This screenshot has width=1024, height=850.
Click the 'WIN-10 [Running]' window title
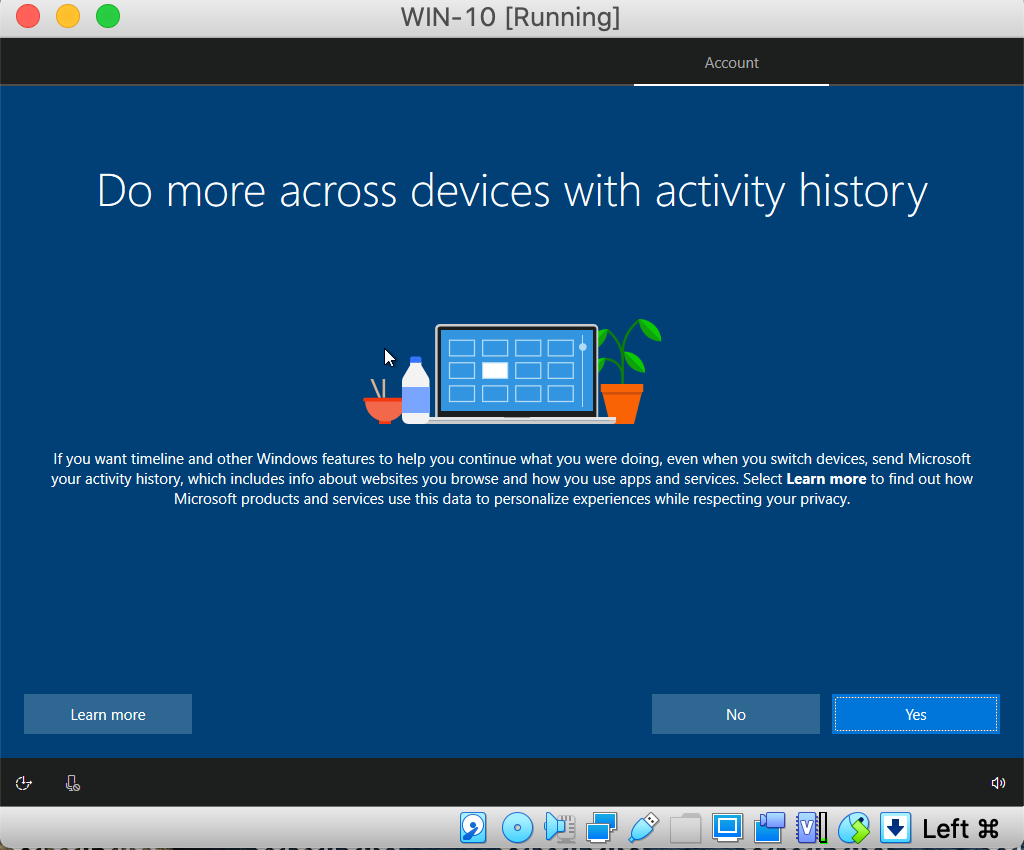click(x=510, y=18)
